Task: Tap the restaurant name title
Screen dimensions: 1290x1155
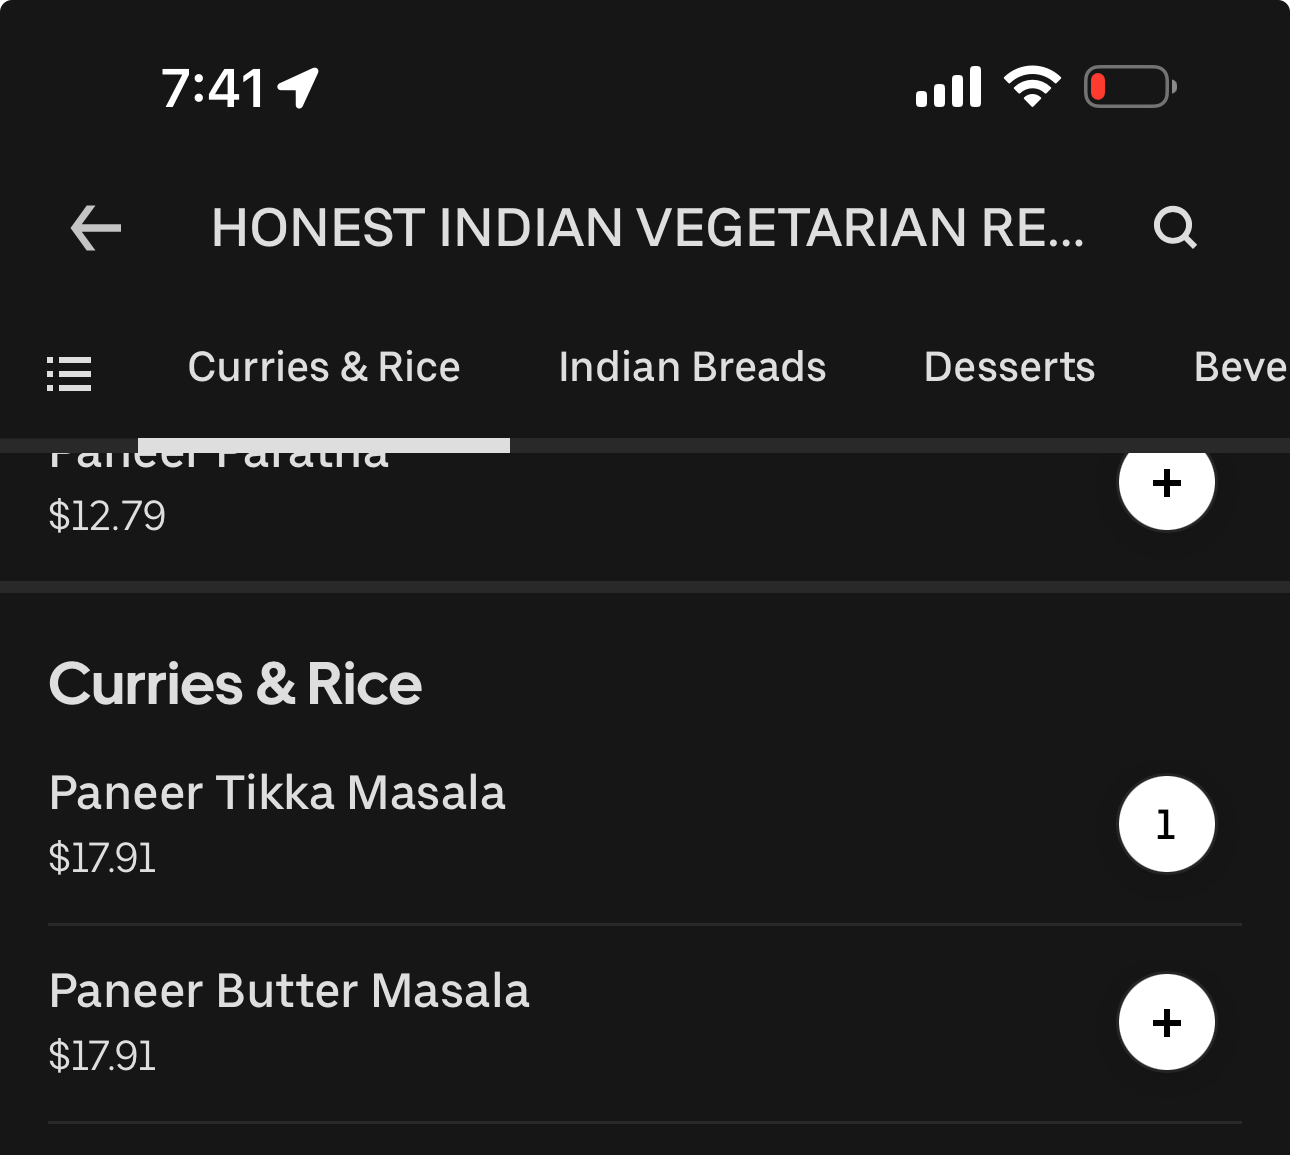Action: pyautogui.click(x=648, y=228)
